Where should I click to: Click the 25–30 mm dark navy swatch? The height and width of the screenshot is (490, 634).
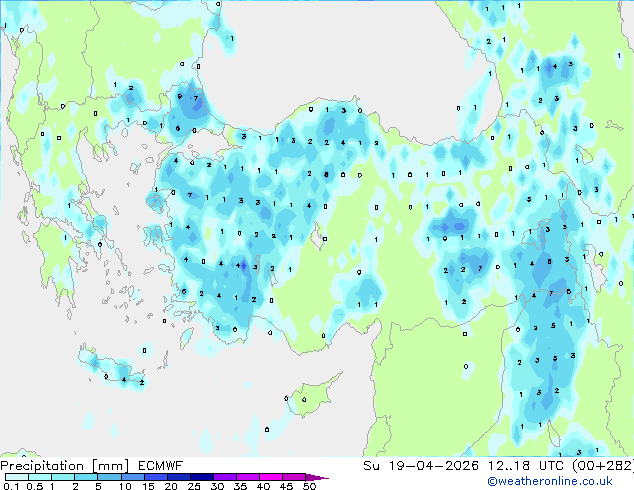(x=201, y=477)
